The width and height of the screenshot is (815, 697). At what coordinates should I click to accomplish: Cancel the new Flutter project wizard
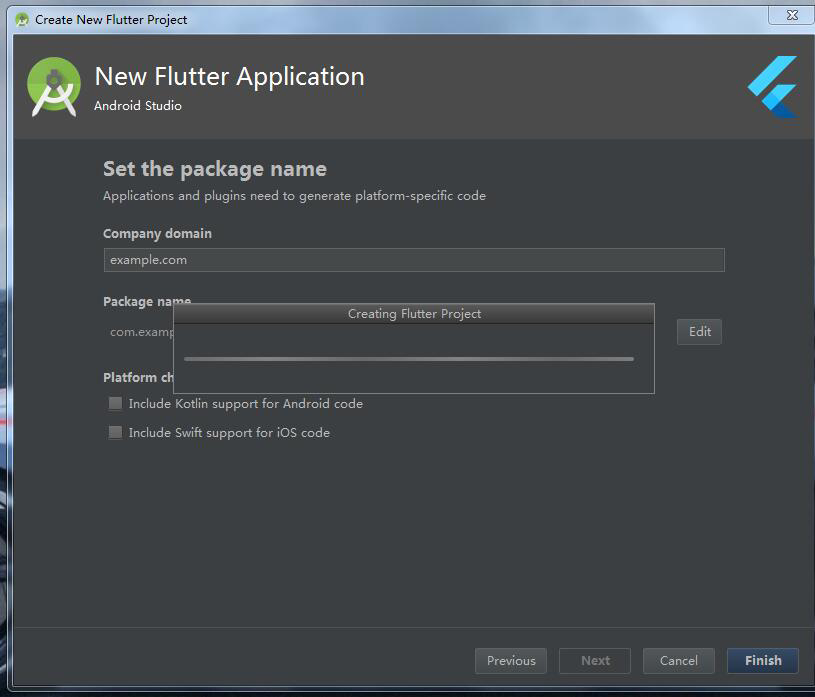point(678,661)
